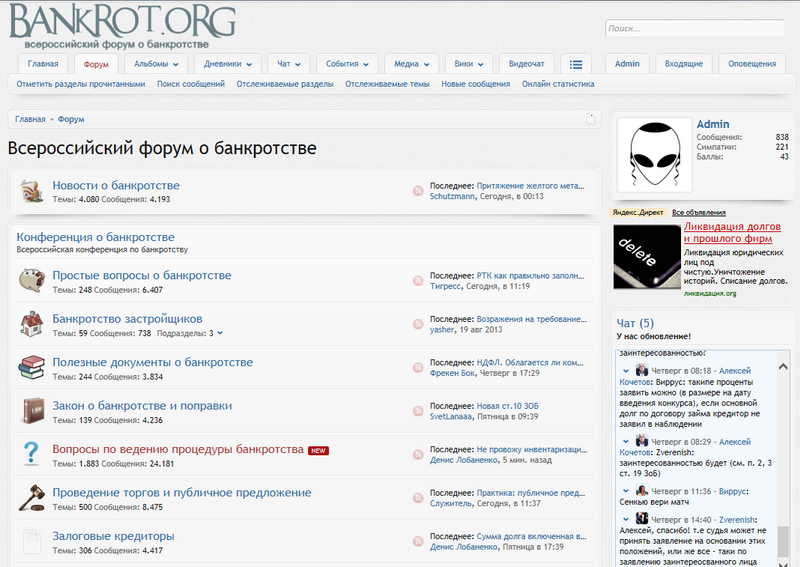The image size is (800, 567).
Task: Click the books icon for Полезные документы
Action: coord(31,367)
